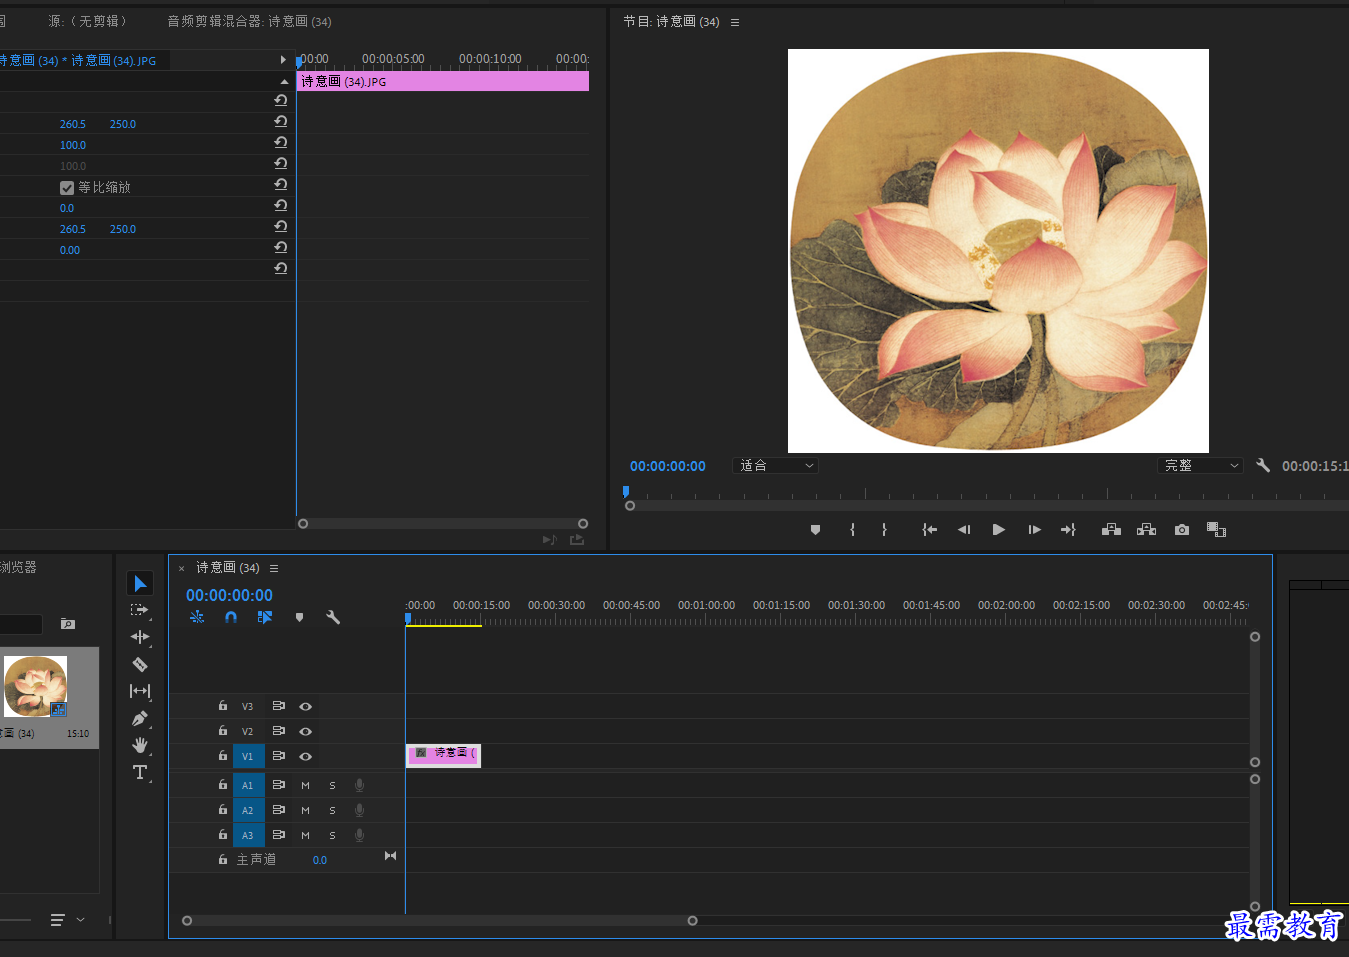Step forward one frame
The image size is (1349, 957).
[x=1034, y=530]
